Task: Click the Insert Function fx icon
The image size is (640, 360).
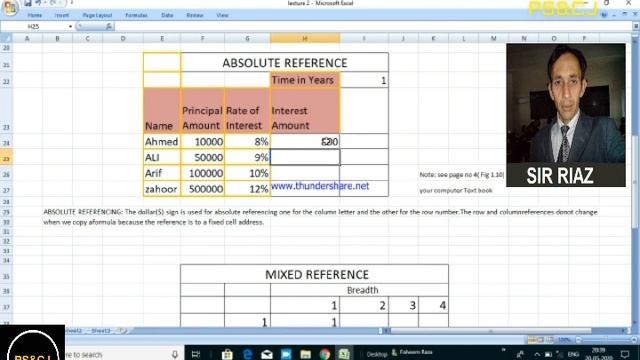Action: click(109, 27)
